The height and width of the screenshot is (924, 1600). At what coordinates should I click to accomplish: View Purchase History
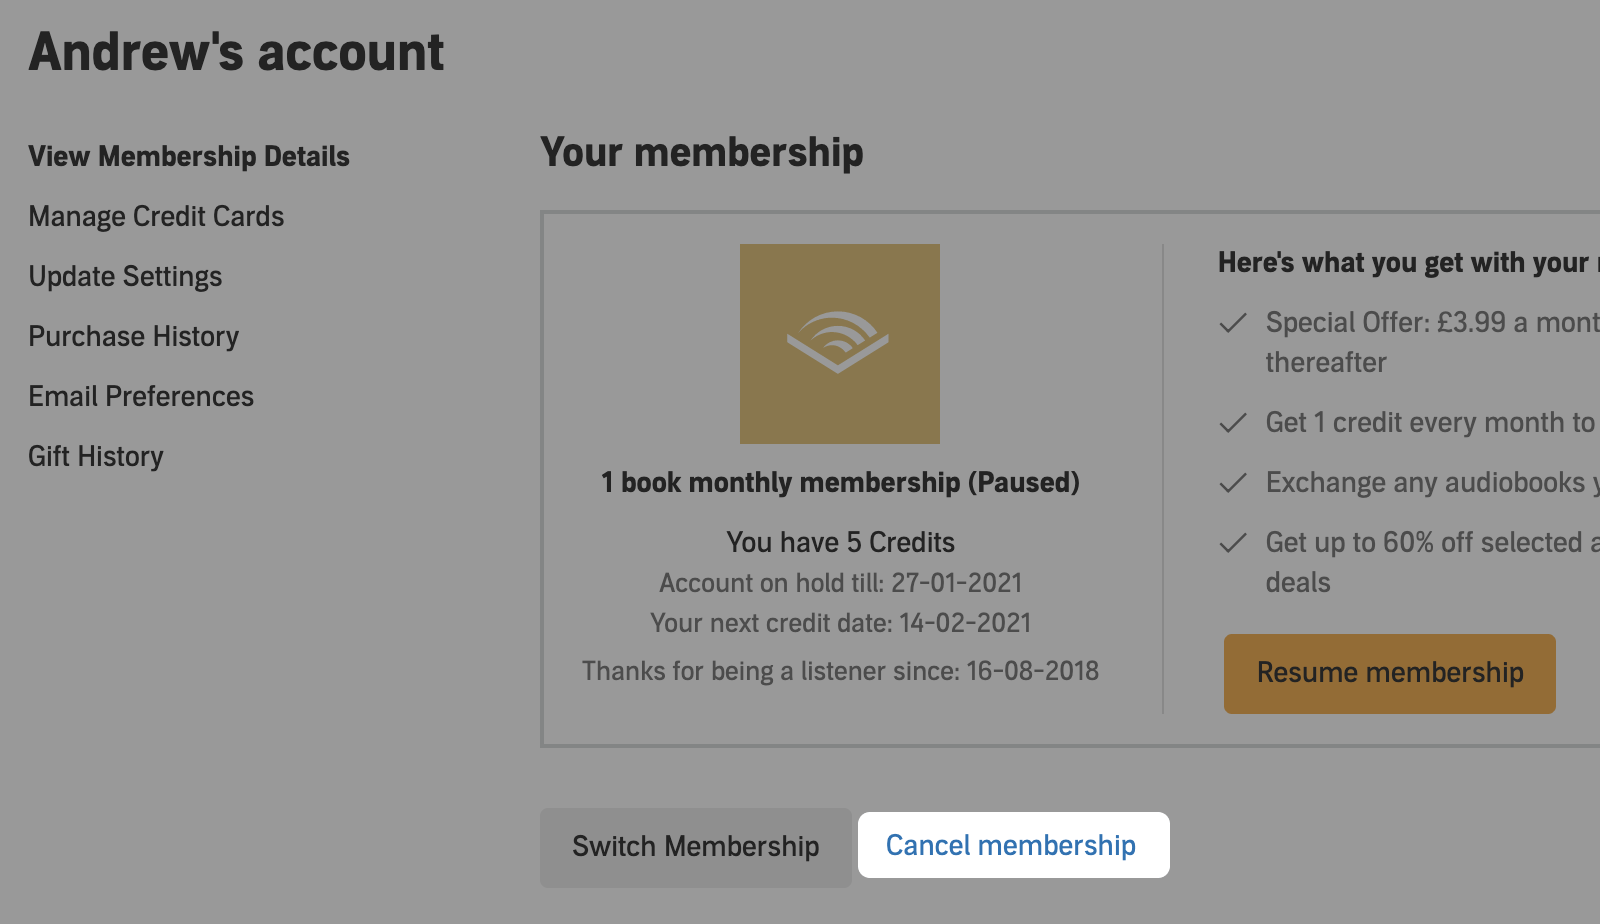133,336
